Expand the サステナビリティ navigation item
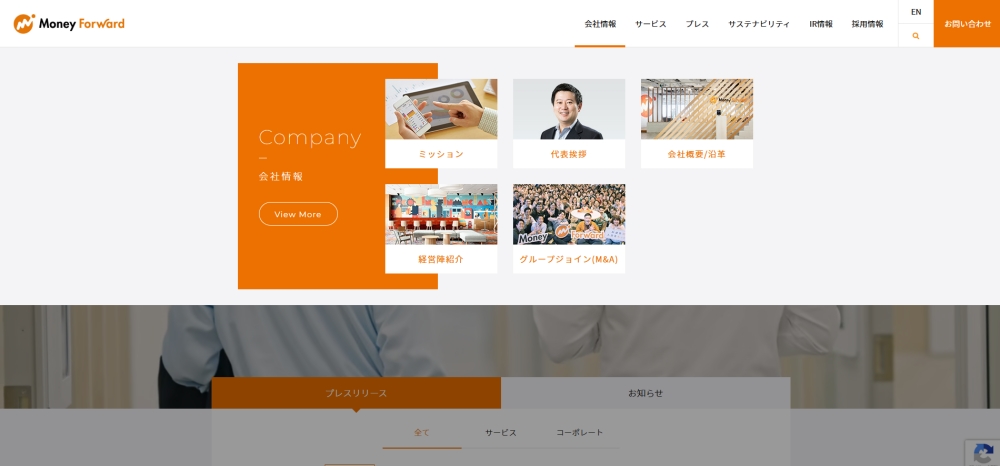The height and width of the screenshot is (466, 1000). 758,24
